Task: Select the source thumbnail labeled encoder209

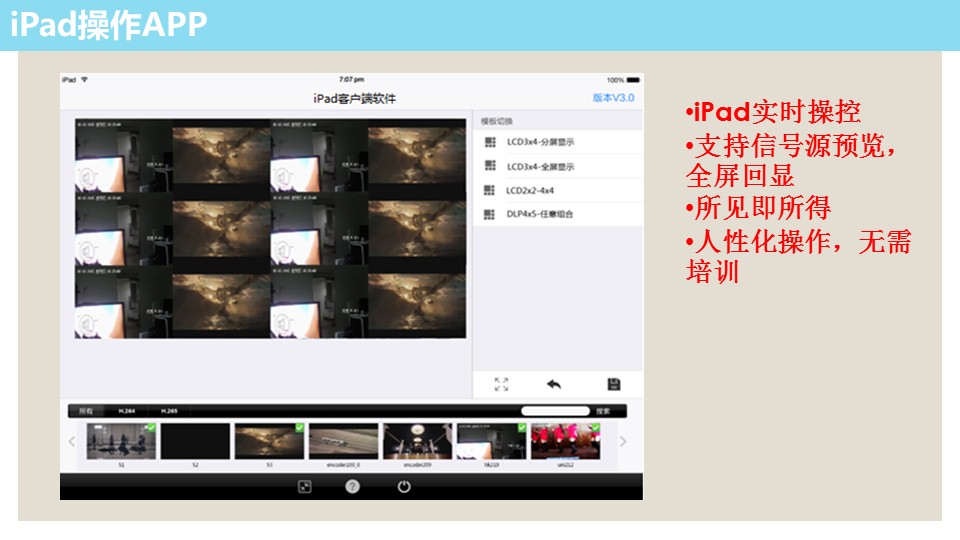Action: click(418, 441)
